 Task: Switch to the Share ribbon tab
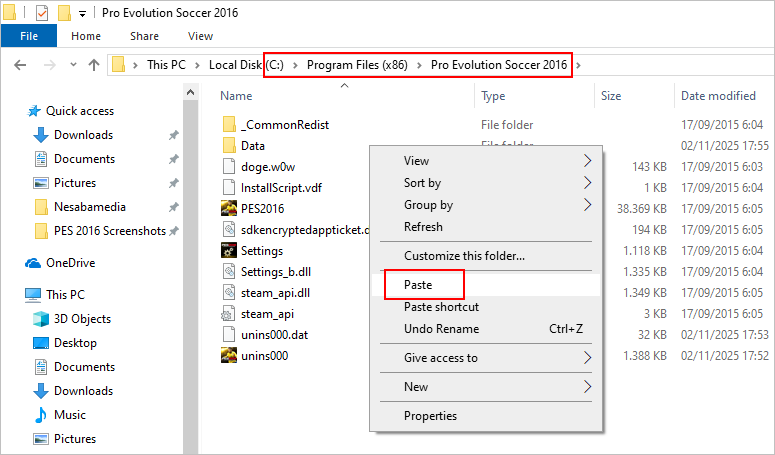click(x=144, y=36)
